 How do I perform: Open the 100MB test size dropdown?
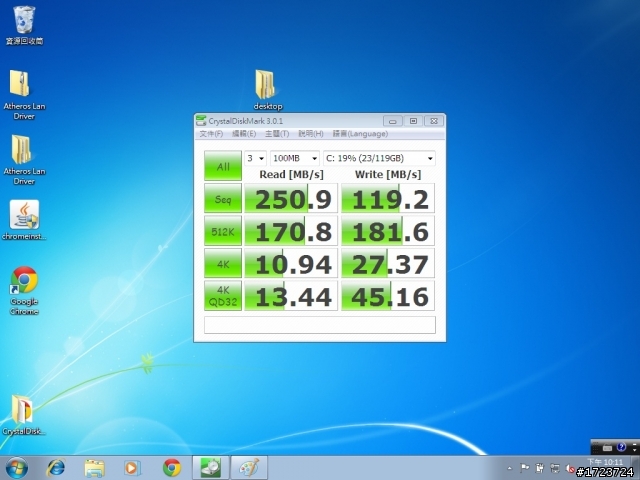tap(295, 158)
